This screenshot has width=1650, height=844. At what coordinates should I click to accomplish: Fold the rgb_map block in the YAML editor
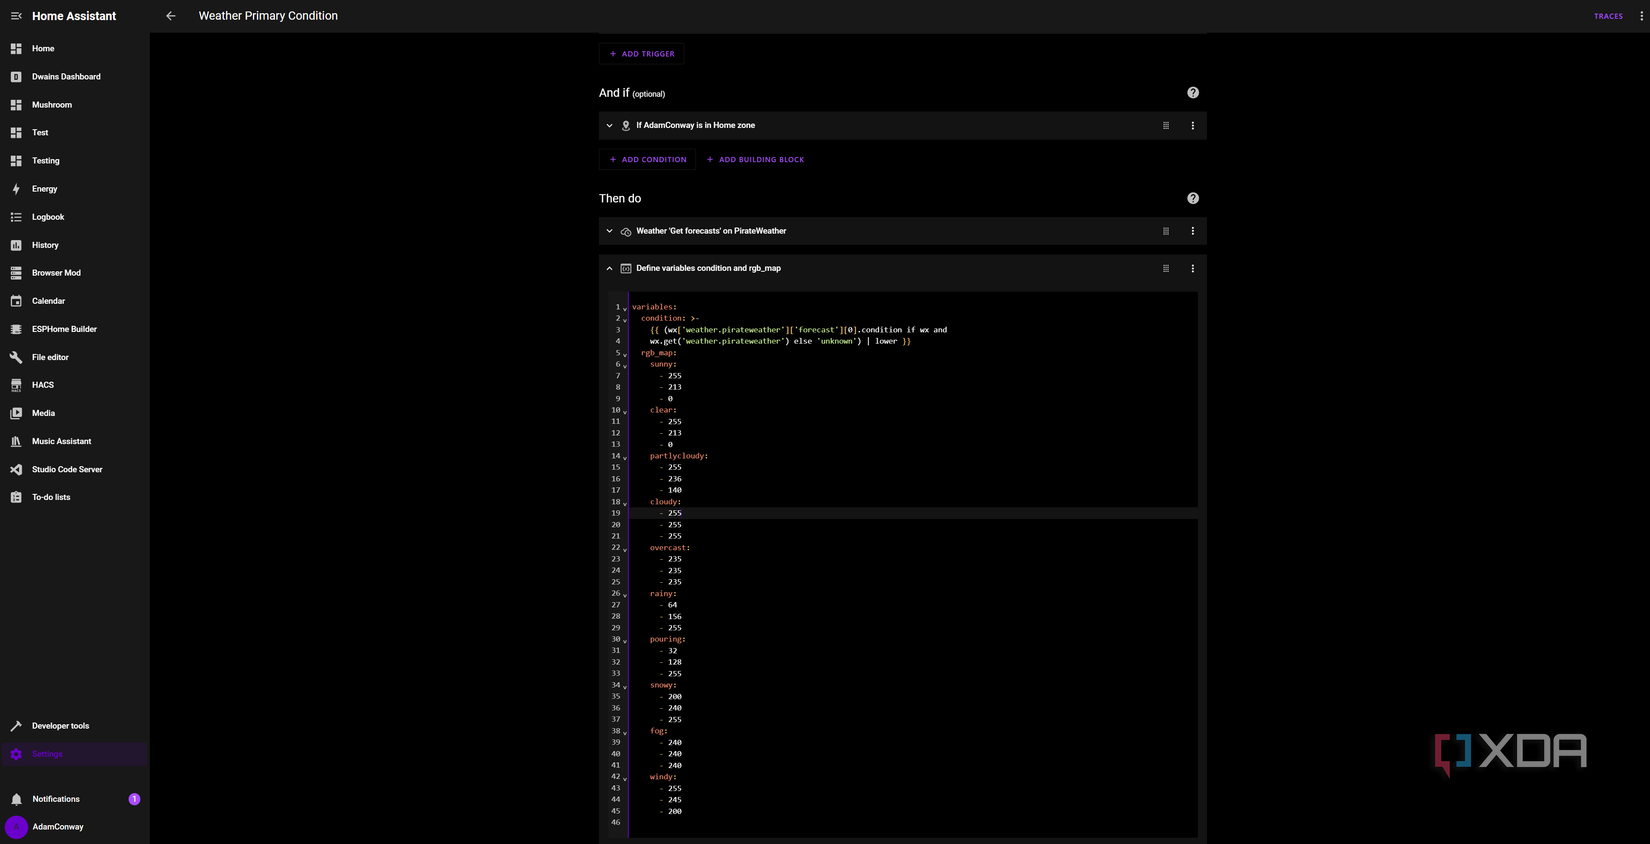[625, 354]
